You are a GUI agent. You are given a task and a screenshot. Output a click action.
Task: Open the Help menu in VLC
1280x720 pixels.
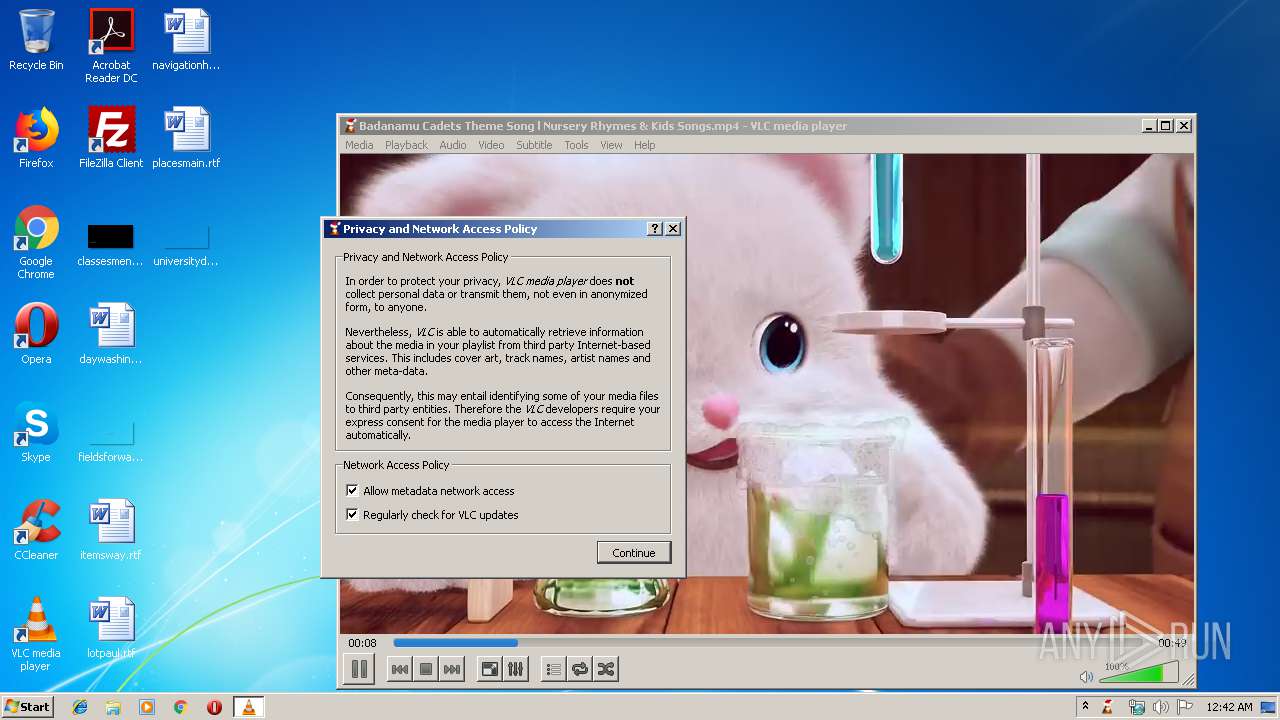click(645, 145)
